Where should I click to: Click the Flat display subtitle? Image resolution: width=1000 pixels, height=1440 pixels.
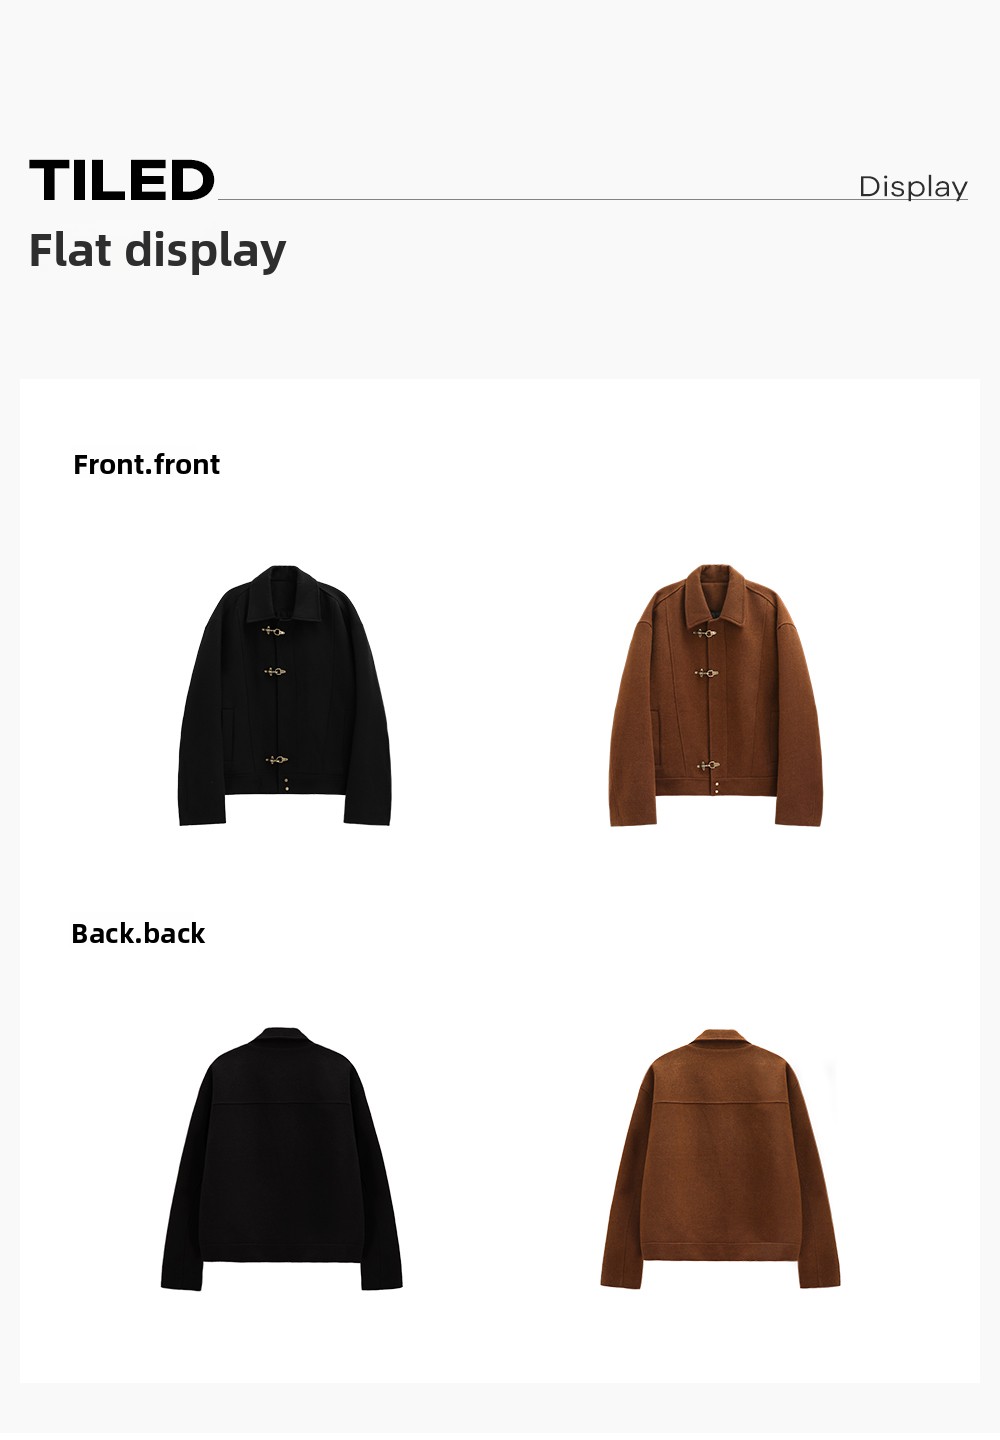(157, 250)
